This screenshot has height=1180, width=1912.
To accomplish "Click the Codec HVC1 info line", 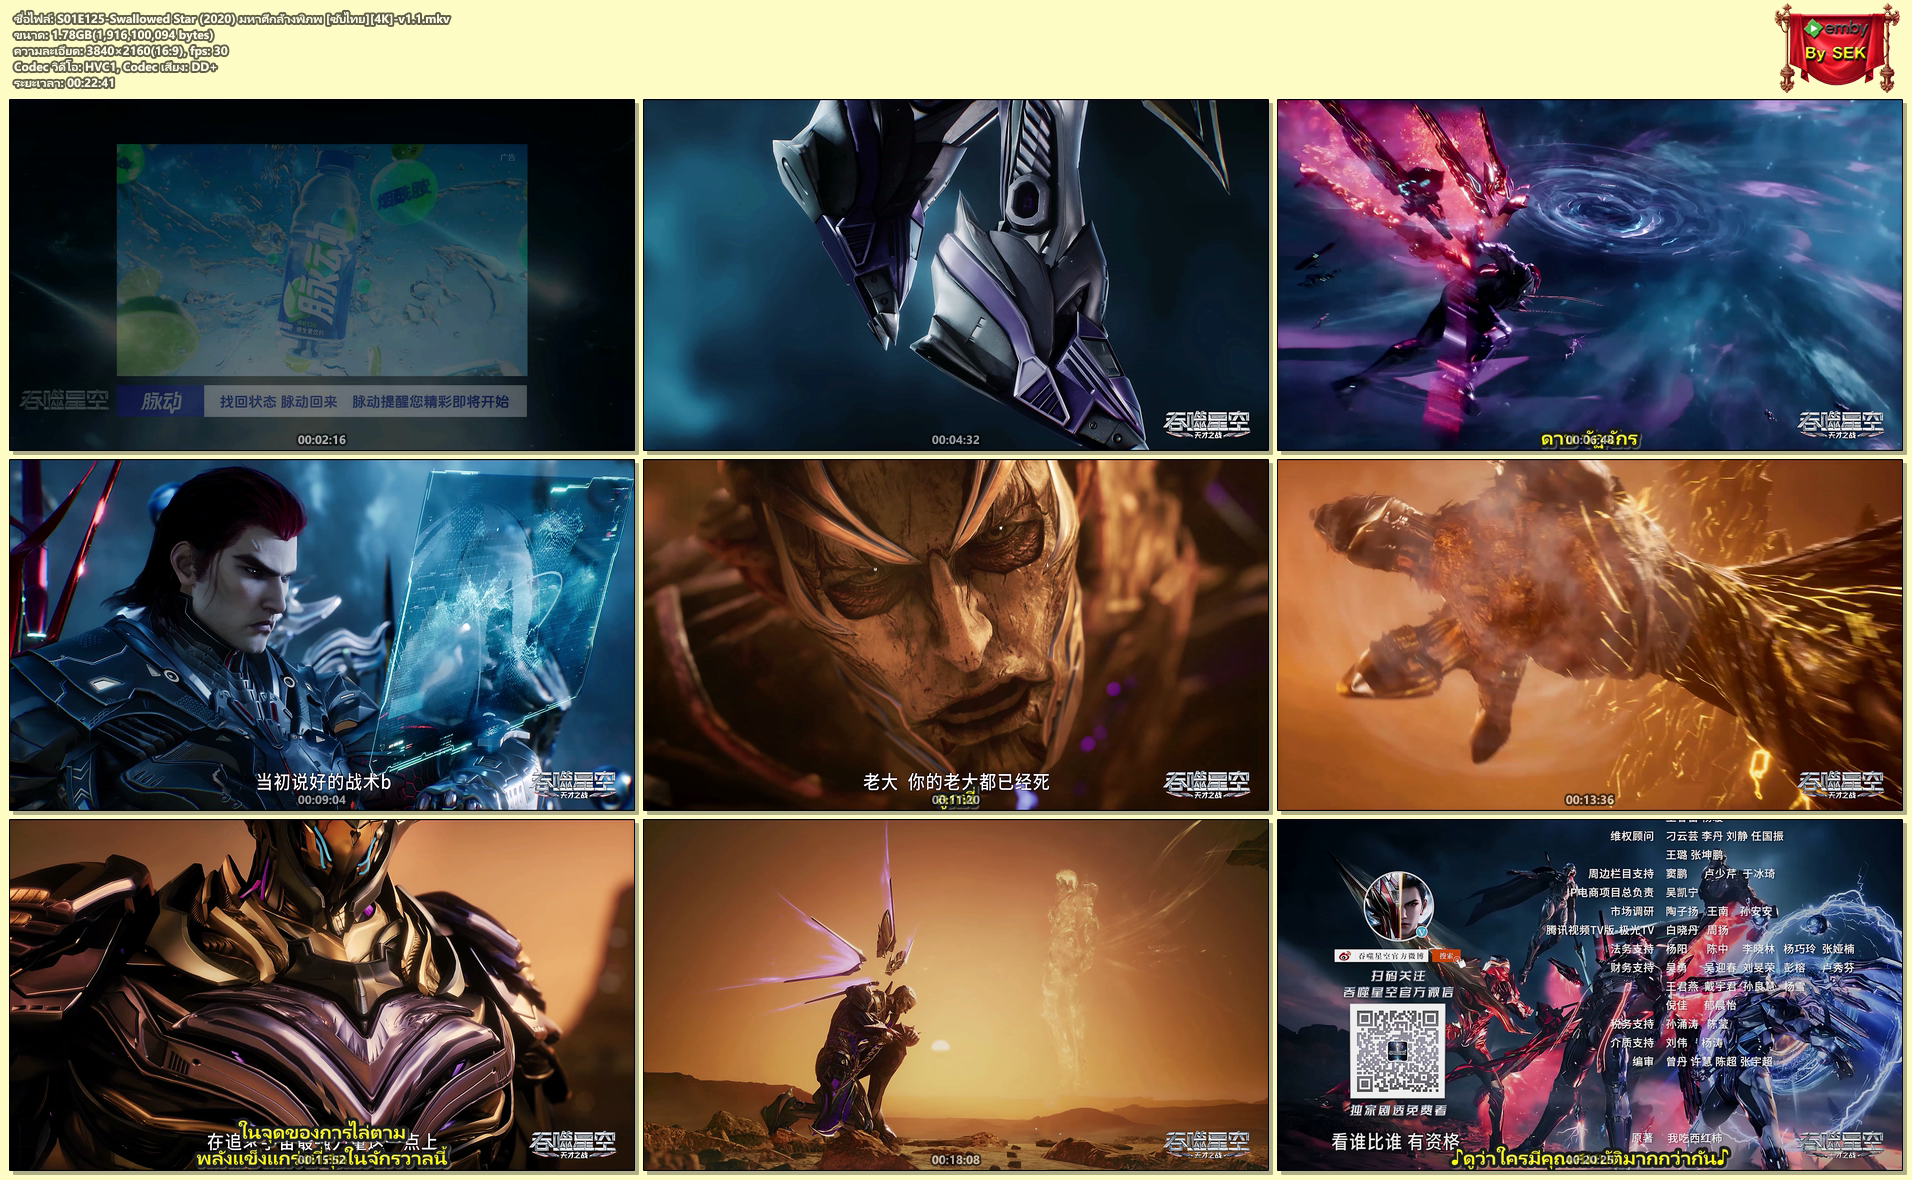I will [x=115, y=67].
